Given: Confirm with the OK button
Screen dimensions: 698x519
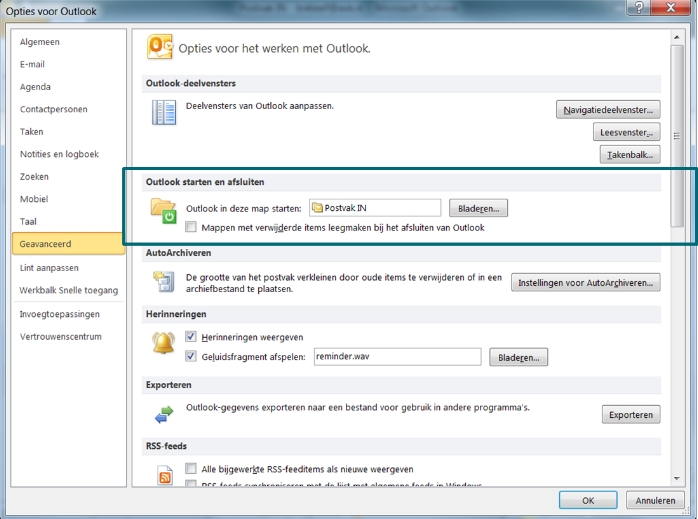Looking at the screenshot, I should (588, 500).
